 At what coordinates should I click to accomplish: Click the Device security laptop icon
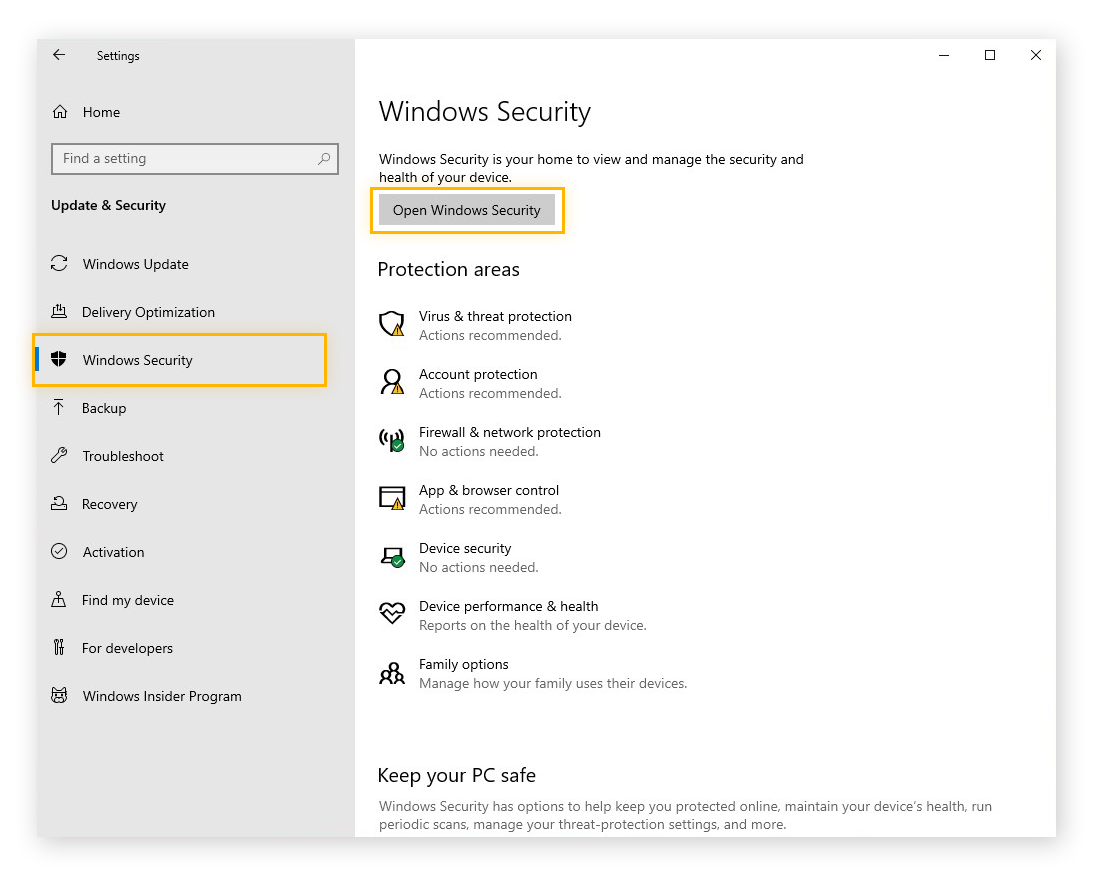[x=392, y=557]
